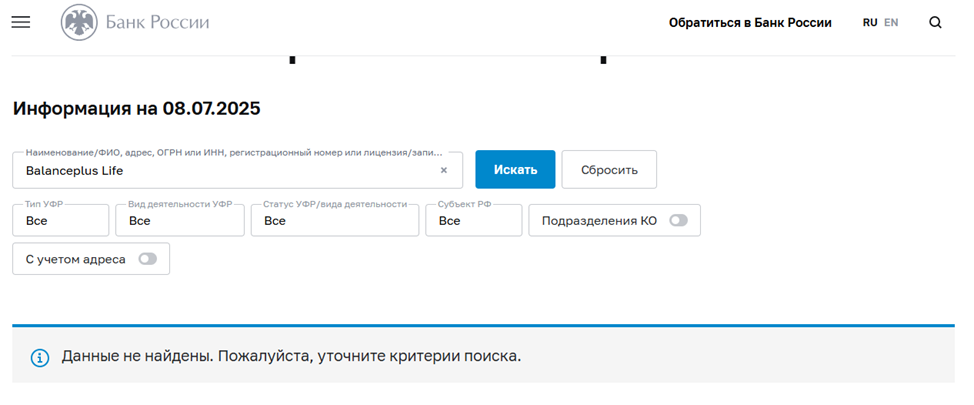974x405 pixels.
Task: Click the Банк России site title
Action: tap(157, 23)
